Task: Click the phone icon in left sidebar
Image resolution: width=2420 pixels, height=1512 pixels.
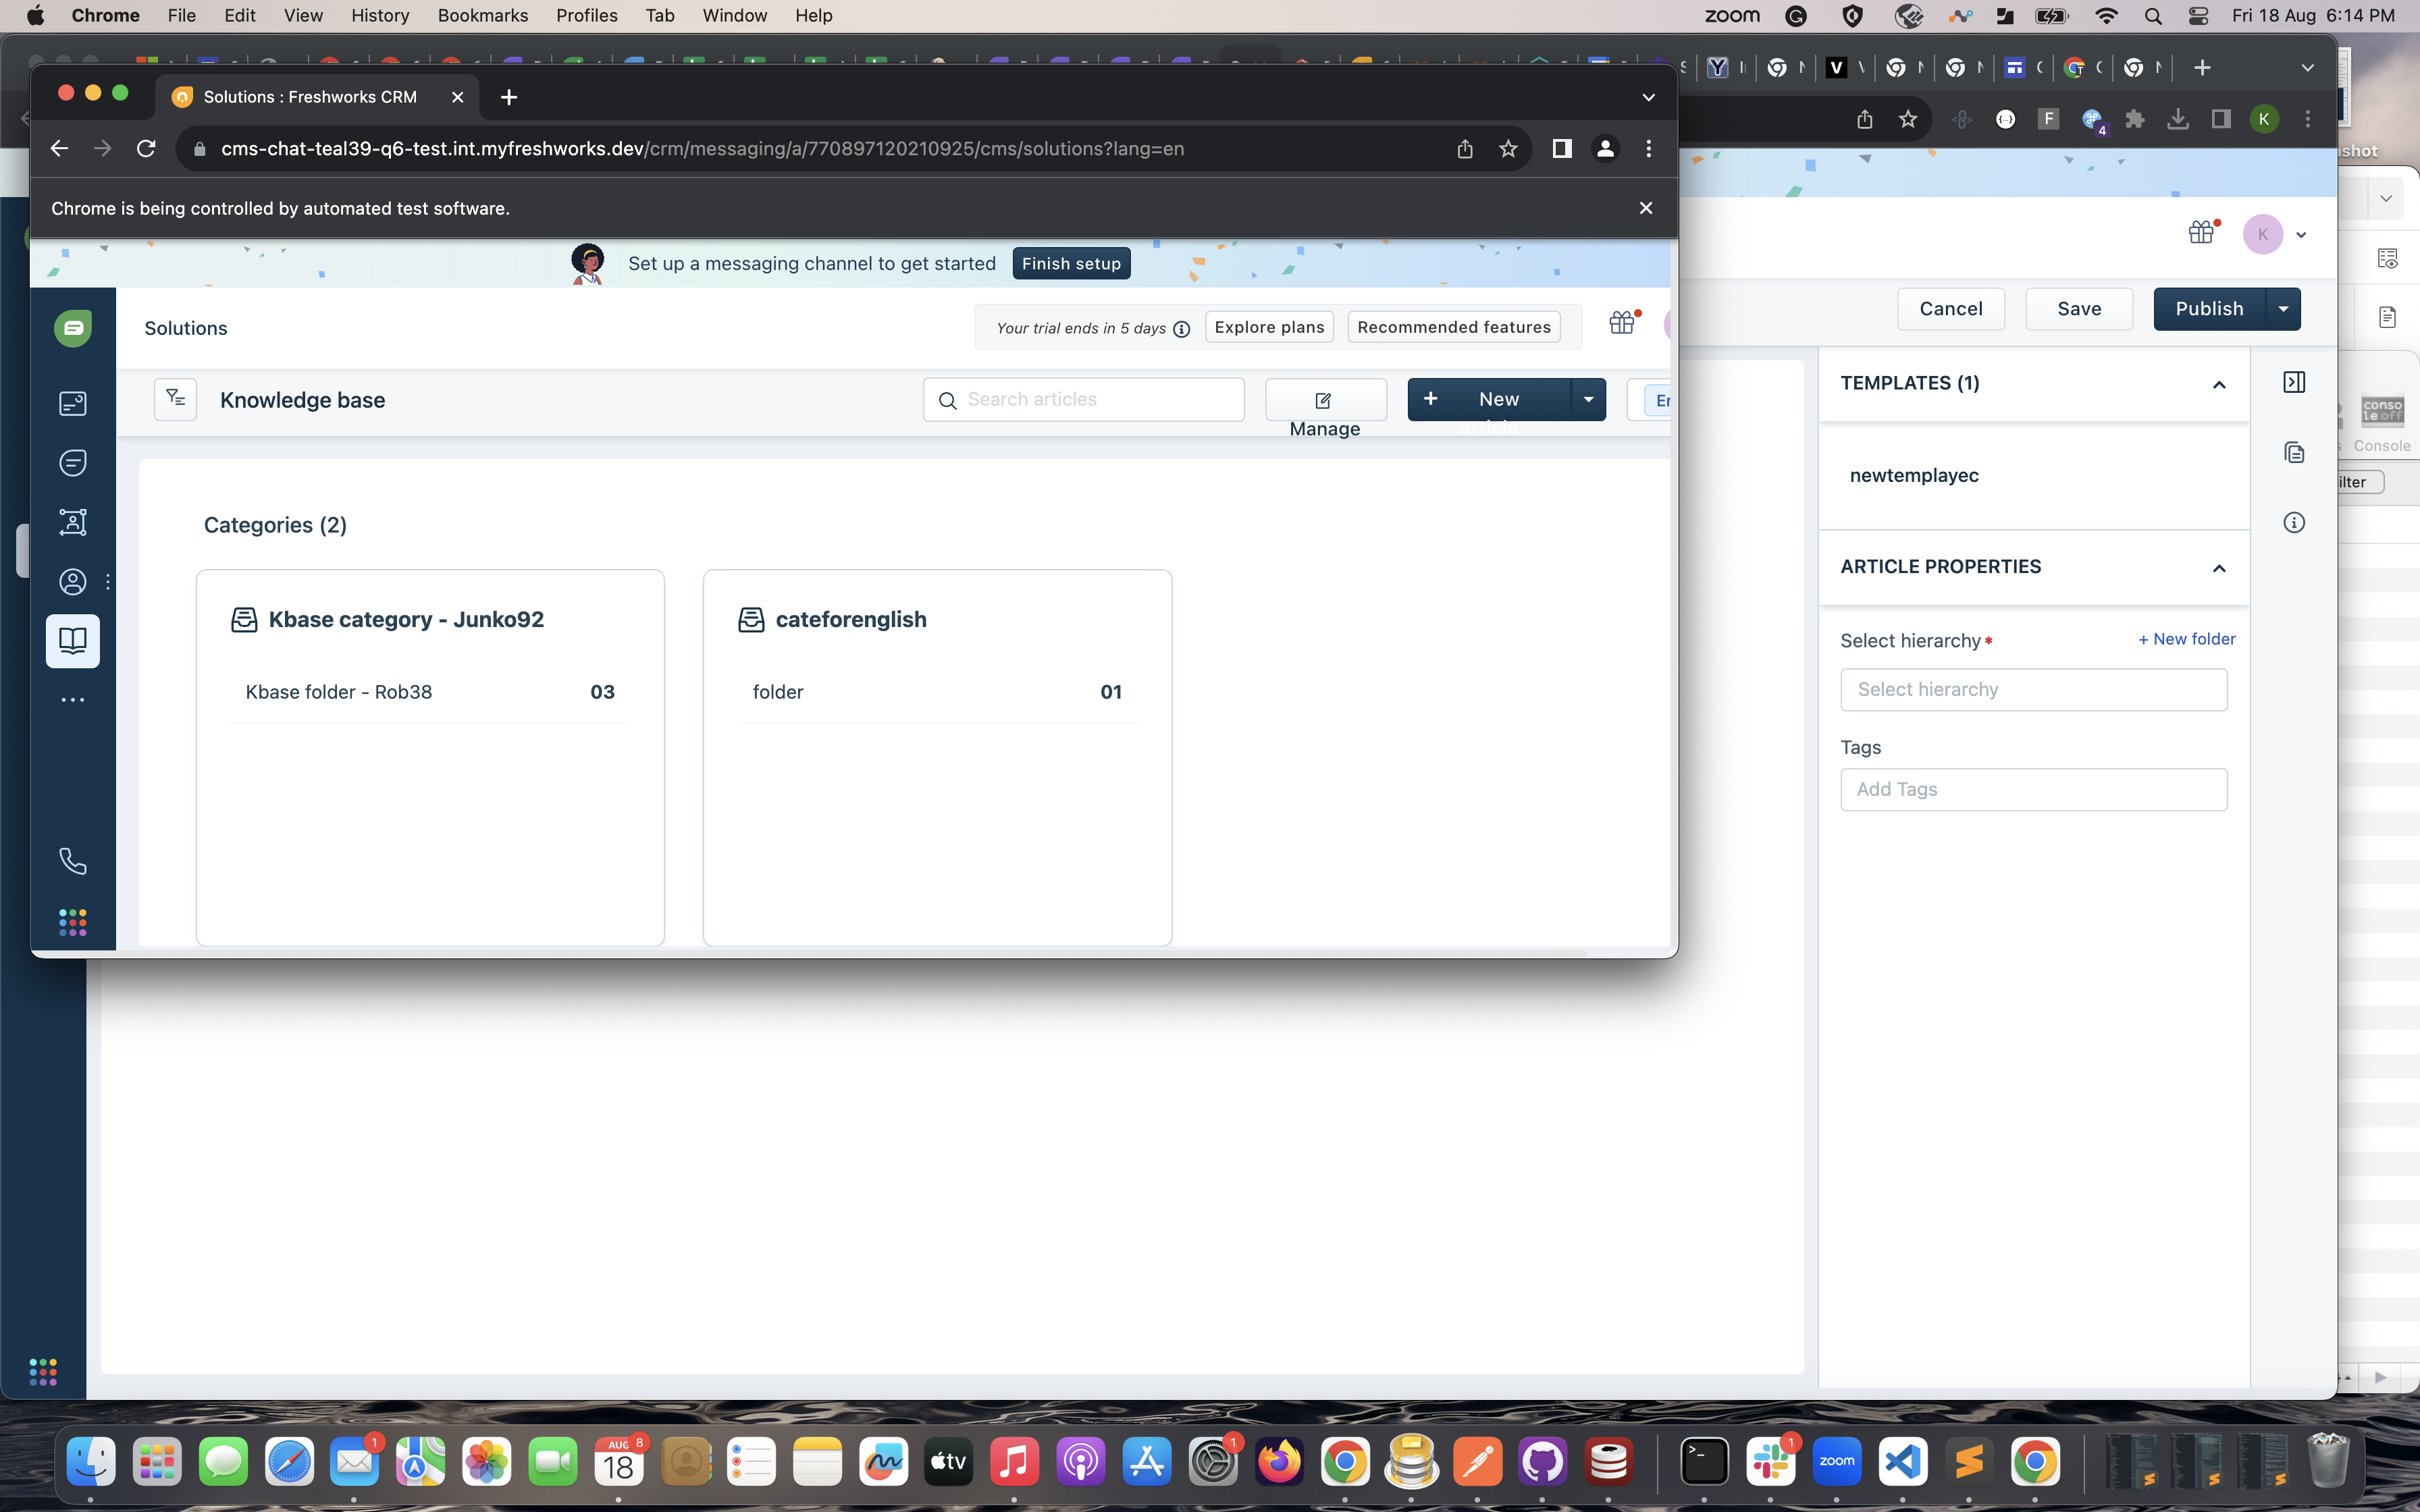Action: (73, 861)
